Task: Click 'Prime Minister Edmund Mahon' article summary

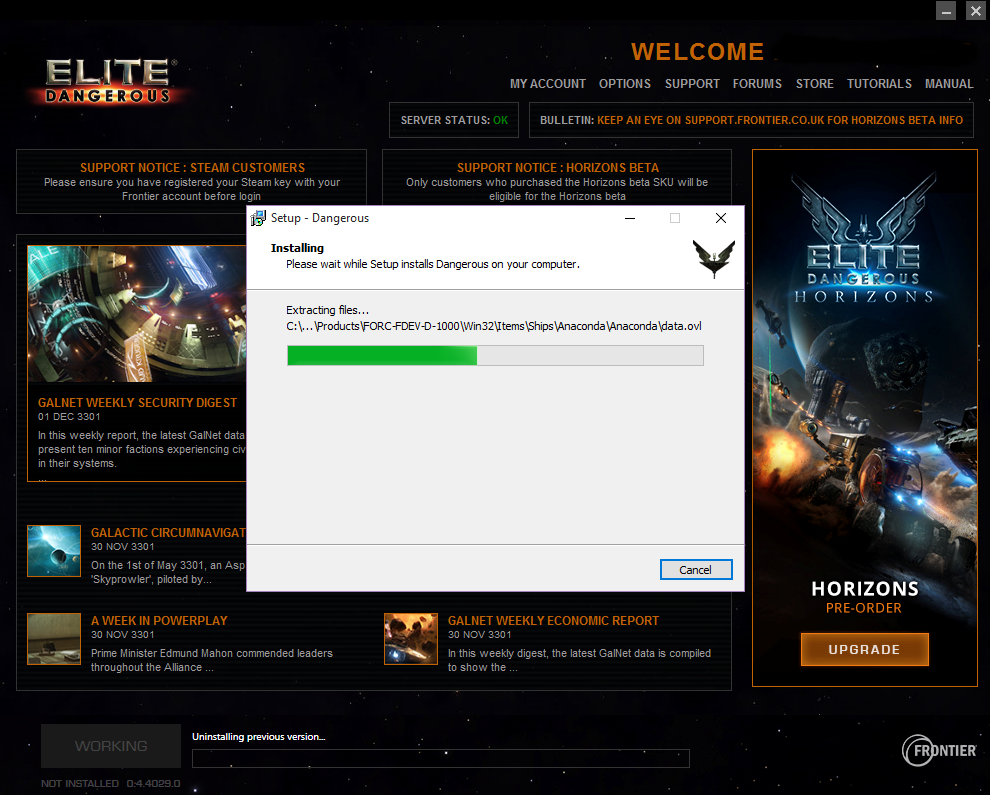Action: tap(212, 660)
